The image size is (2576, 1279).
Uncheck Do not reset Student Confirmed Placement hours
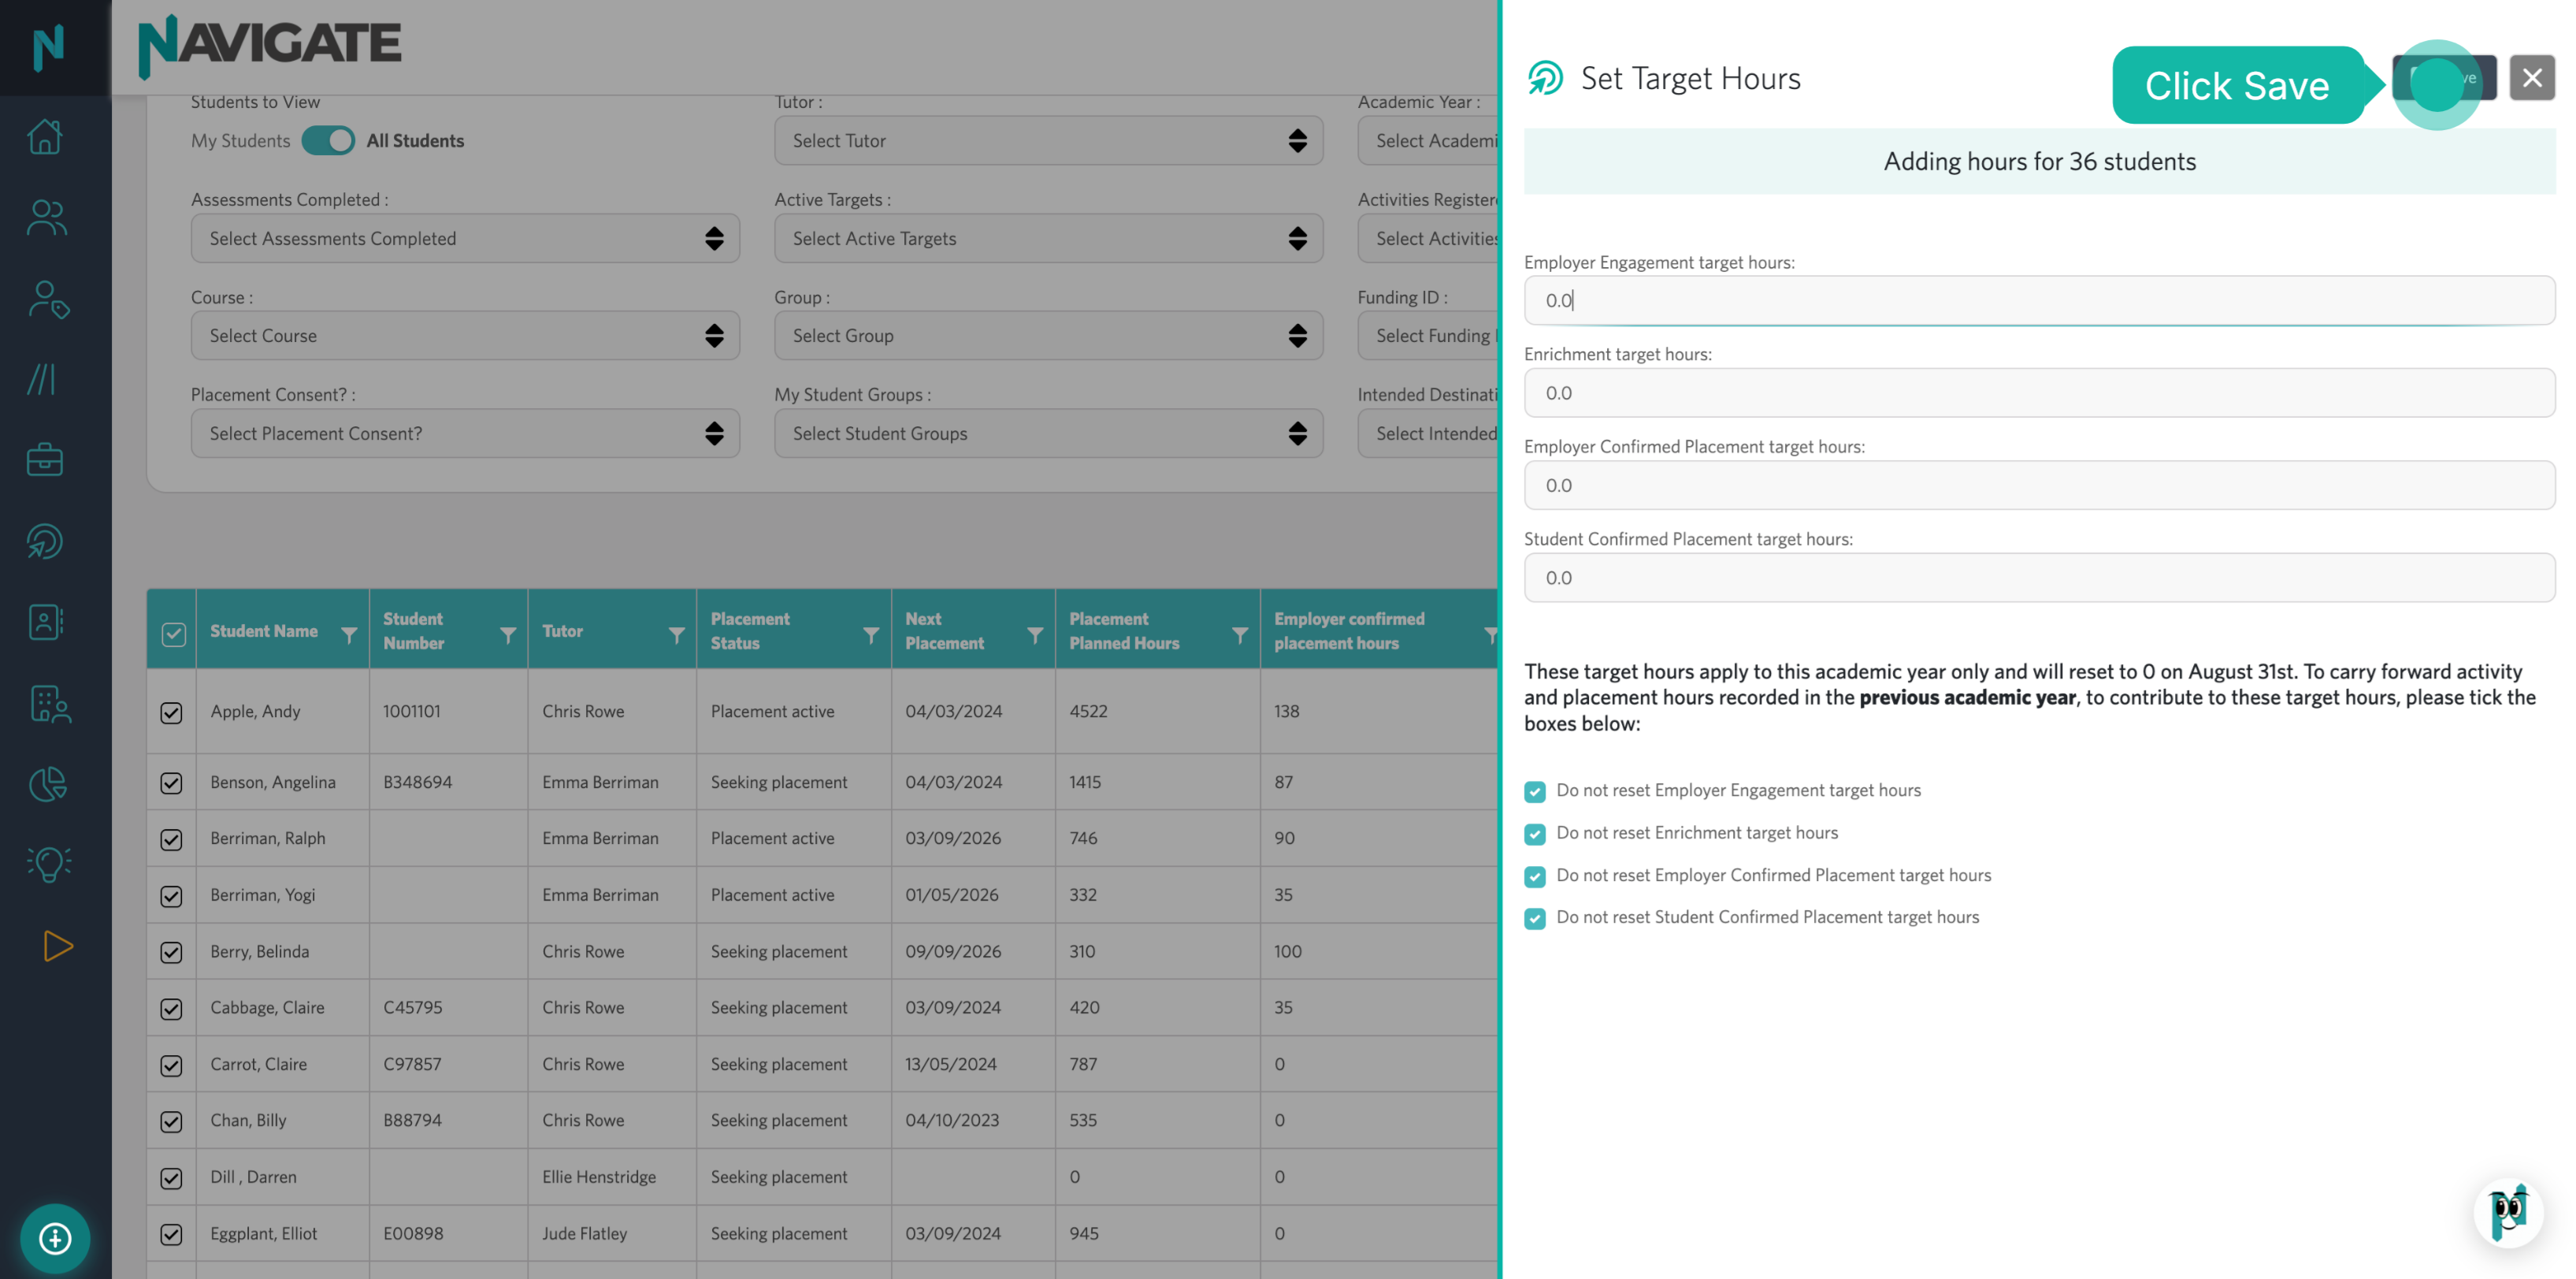pyautogui.click(x=1535, y=919)
